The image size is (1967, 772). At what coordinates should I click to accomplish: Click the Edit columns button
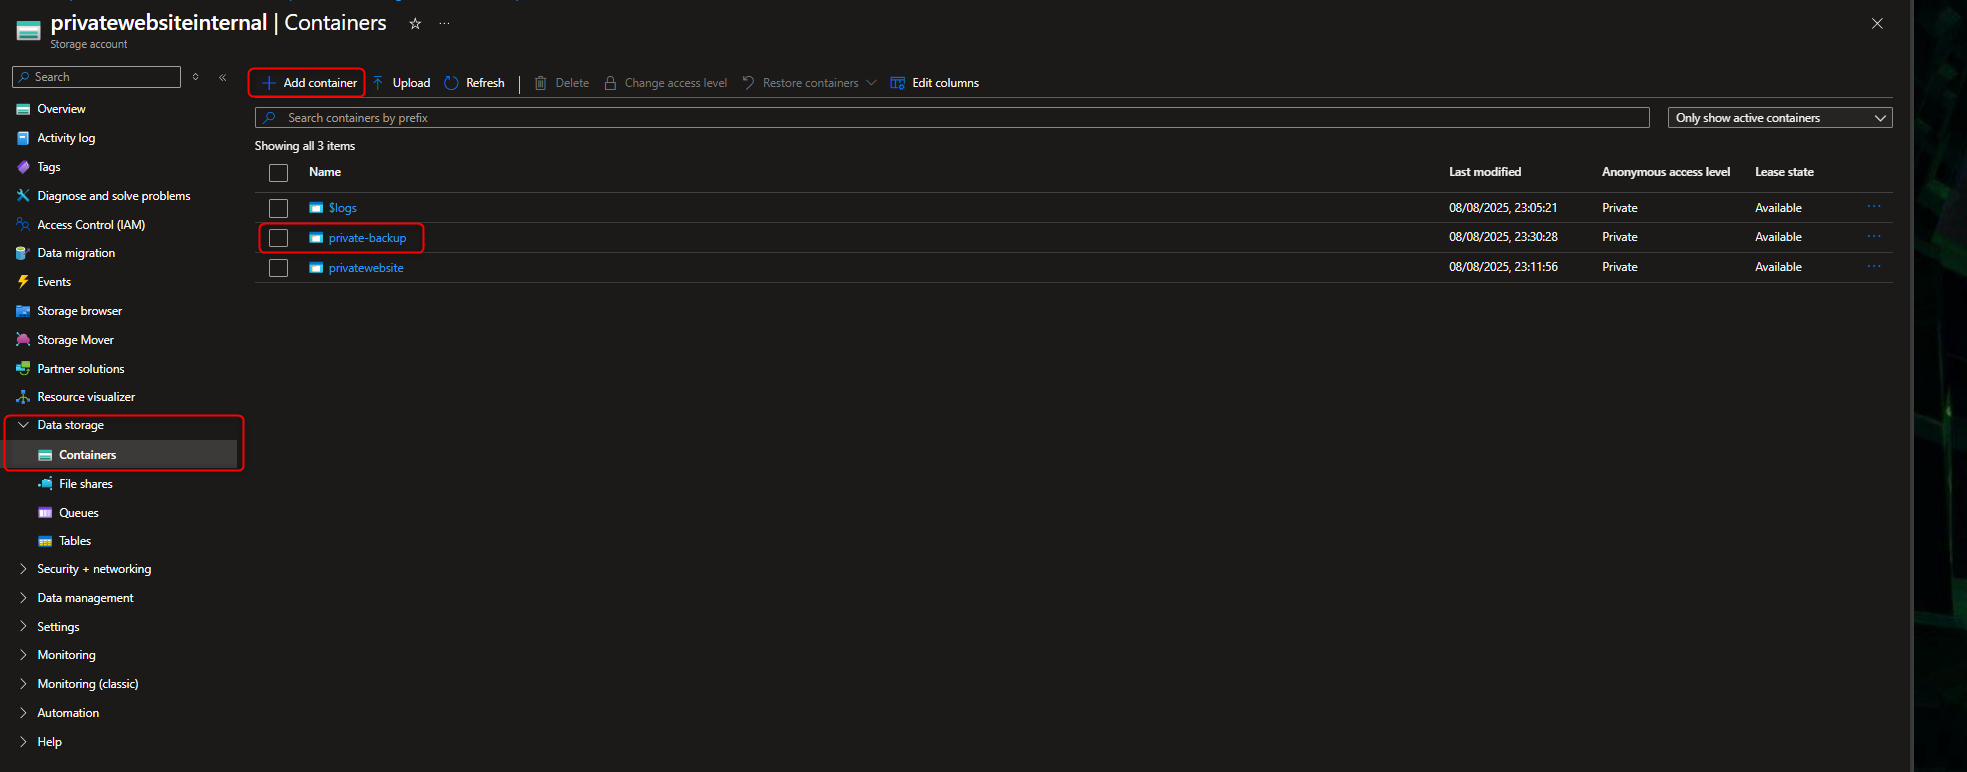[x=934, y=83]
